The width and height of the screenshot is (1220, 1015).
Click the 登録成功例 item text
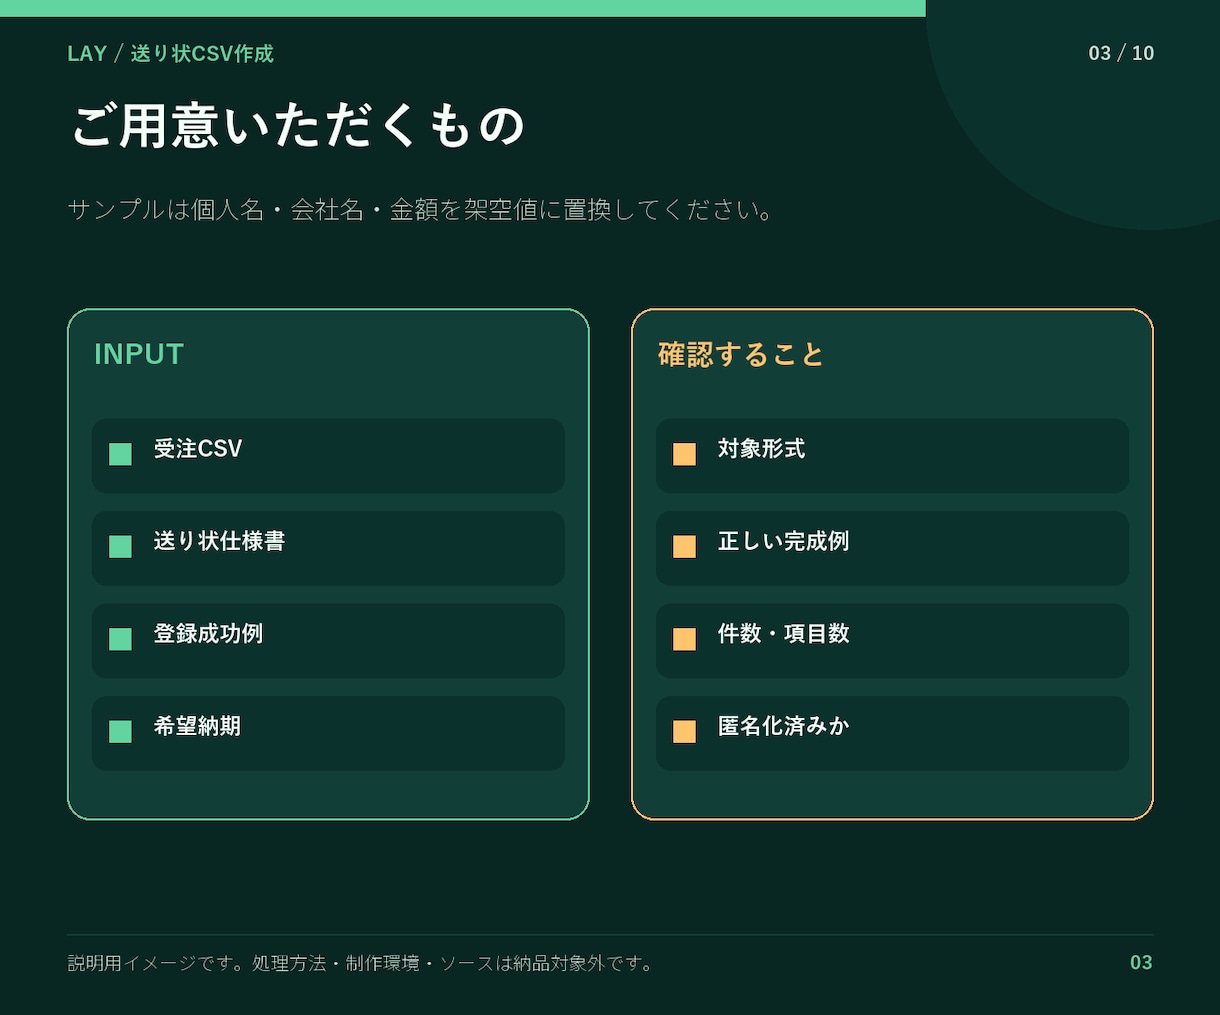(x=208, y=634)
